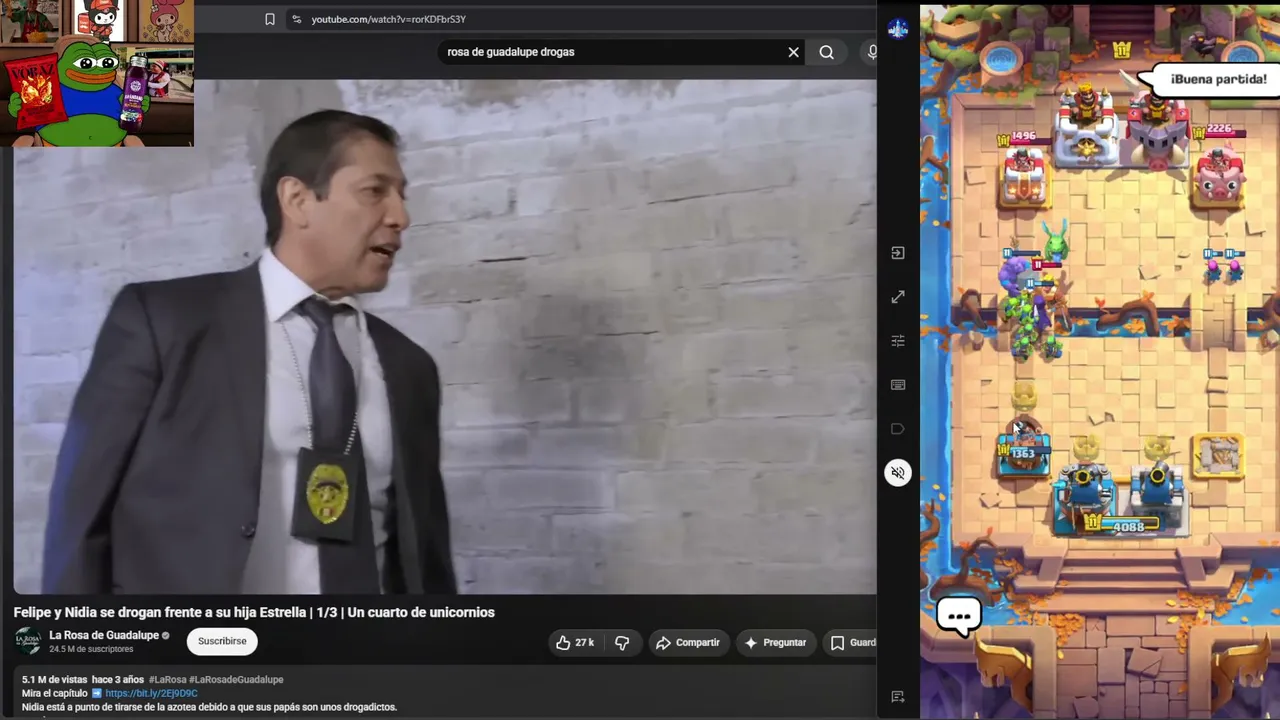This screenshot has width=1280, height=720.
Task: Like the video with thumbs up
Action: (575, 642)
